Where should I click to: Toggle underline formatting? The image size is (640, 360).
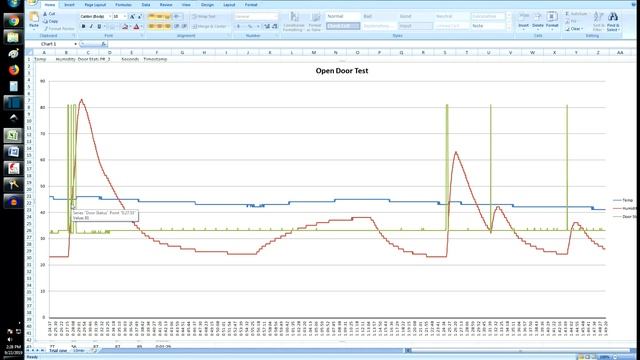pos(99,27)
